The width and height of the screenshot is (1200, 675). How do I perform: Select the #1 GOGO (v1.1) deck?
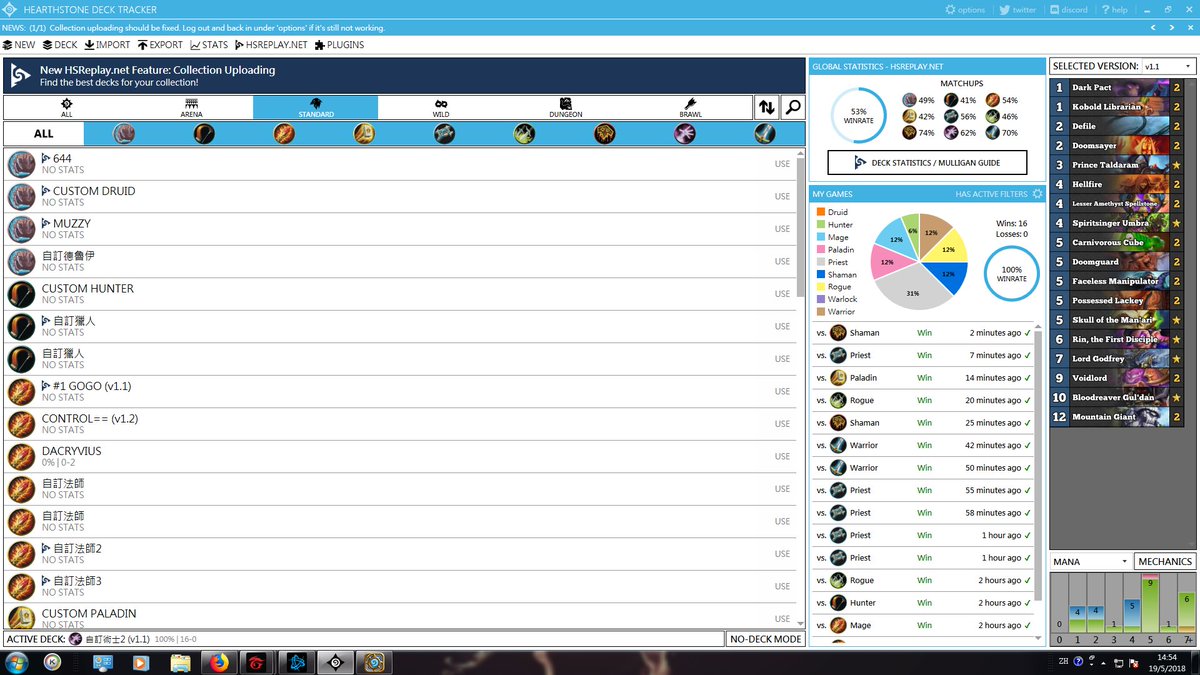point(400,391)
